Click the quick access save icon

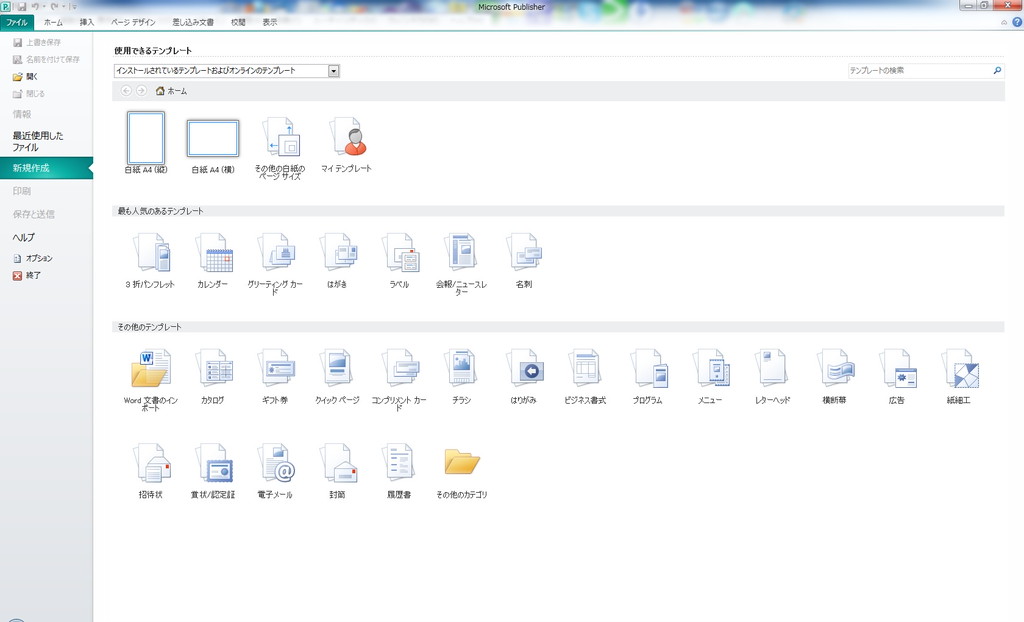pos(22,7)
